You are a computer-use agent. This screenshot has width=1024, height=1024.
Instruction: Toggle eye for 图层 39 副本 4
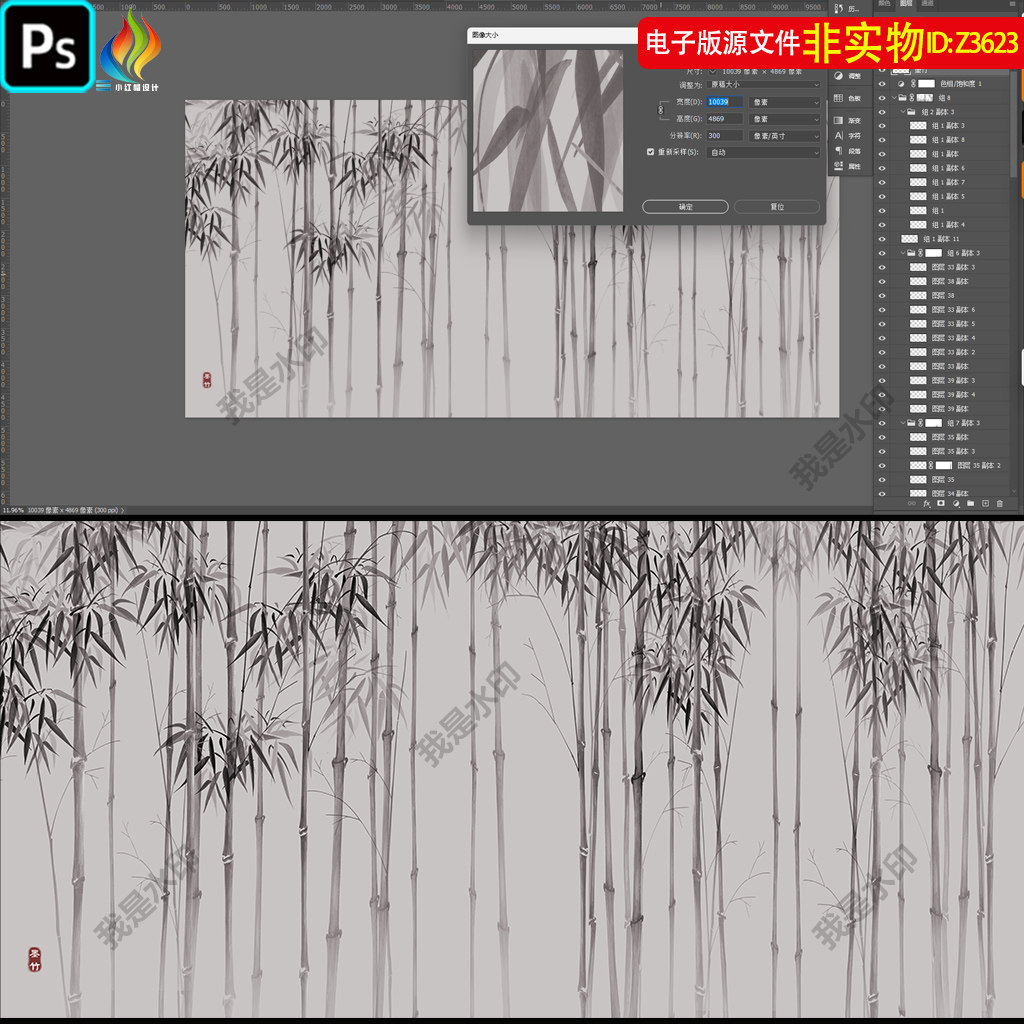pyautogui.click(x=882, y=394)
